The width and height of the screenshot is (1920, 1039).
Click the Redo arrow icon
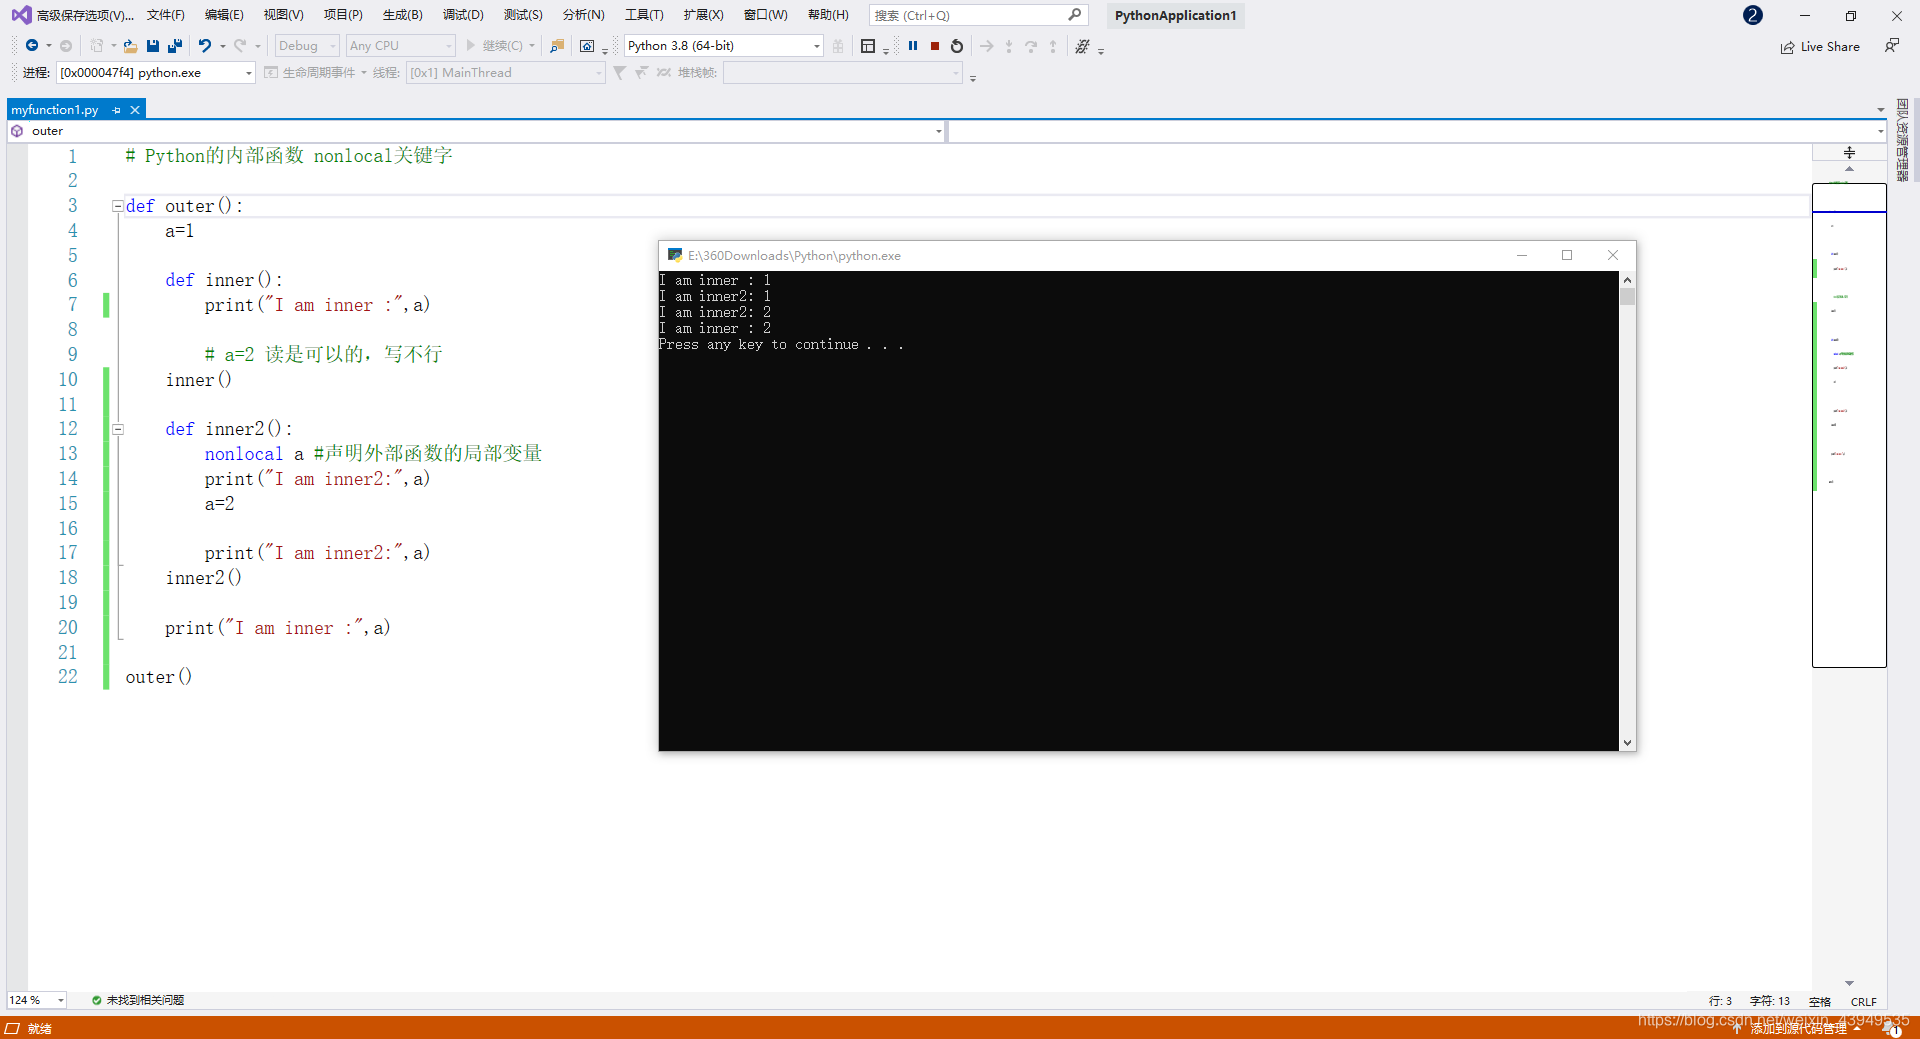[240, 46]
